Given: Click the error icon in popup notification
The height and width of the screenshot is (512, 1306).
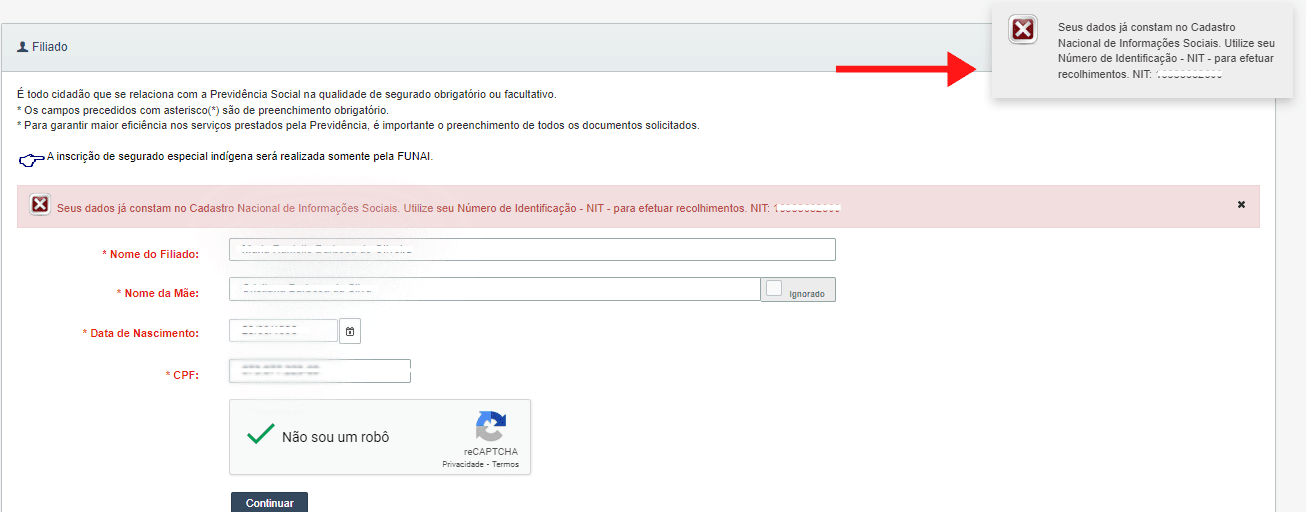Looking at the screenshot, I should 1023,30.
